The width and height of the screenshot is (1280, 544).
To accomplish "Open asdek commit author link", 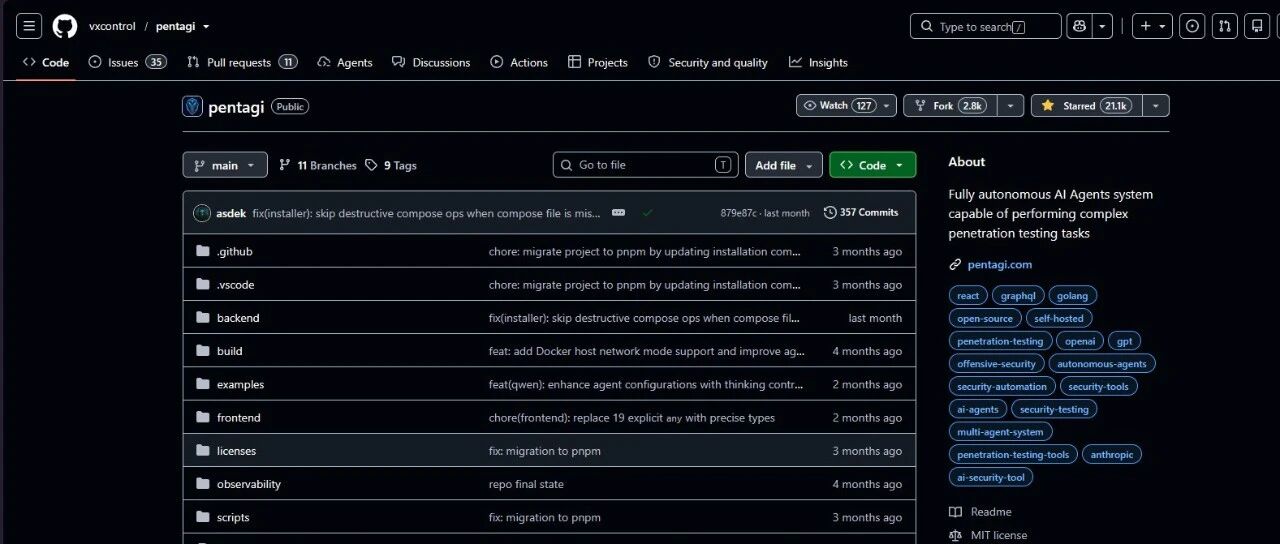I will click(231, 213).
